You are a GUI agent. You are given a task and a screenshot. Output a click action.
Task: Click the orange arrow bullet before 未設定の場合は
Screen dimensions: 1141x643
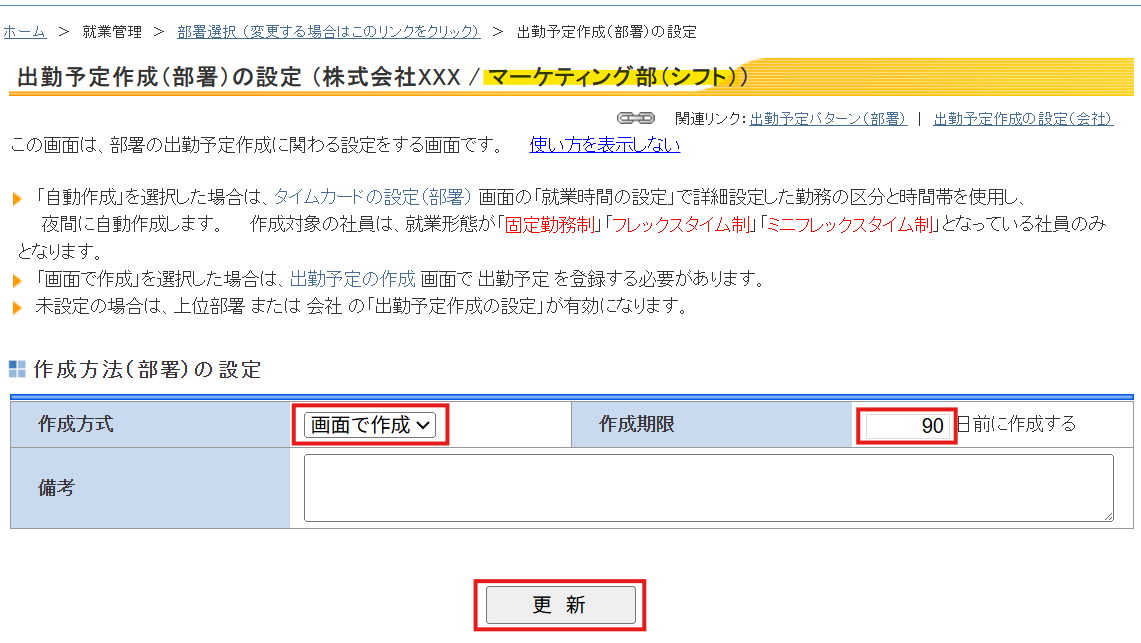coord(17,307)
